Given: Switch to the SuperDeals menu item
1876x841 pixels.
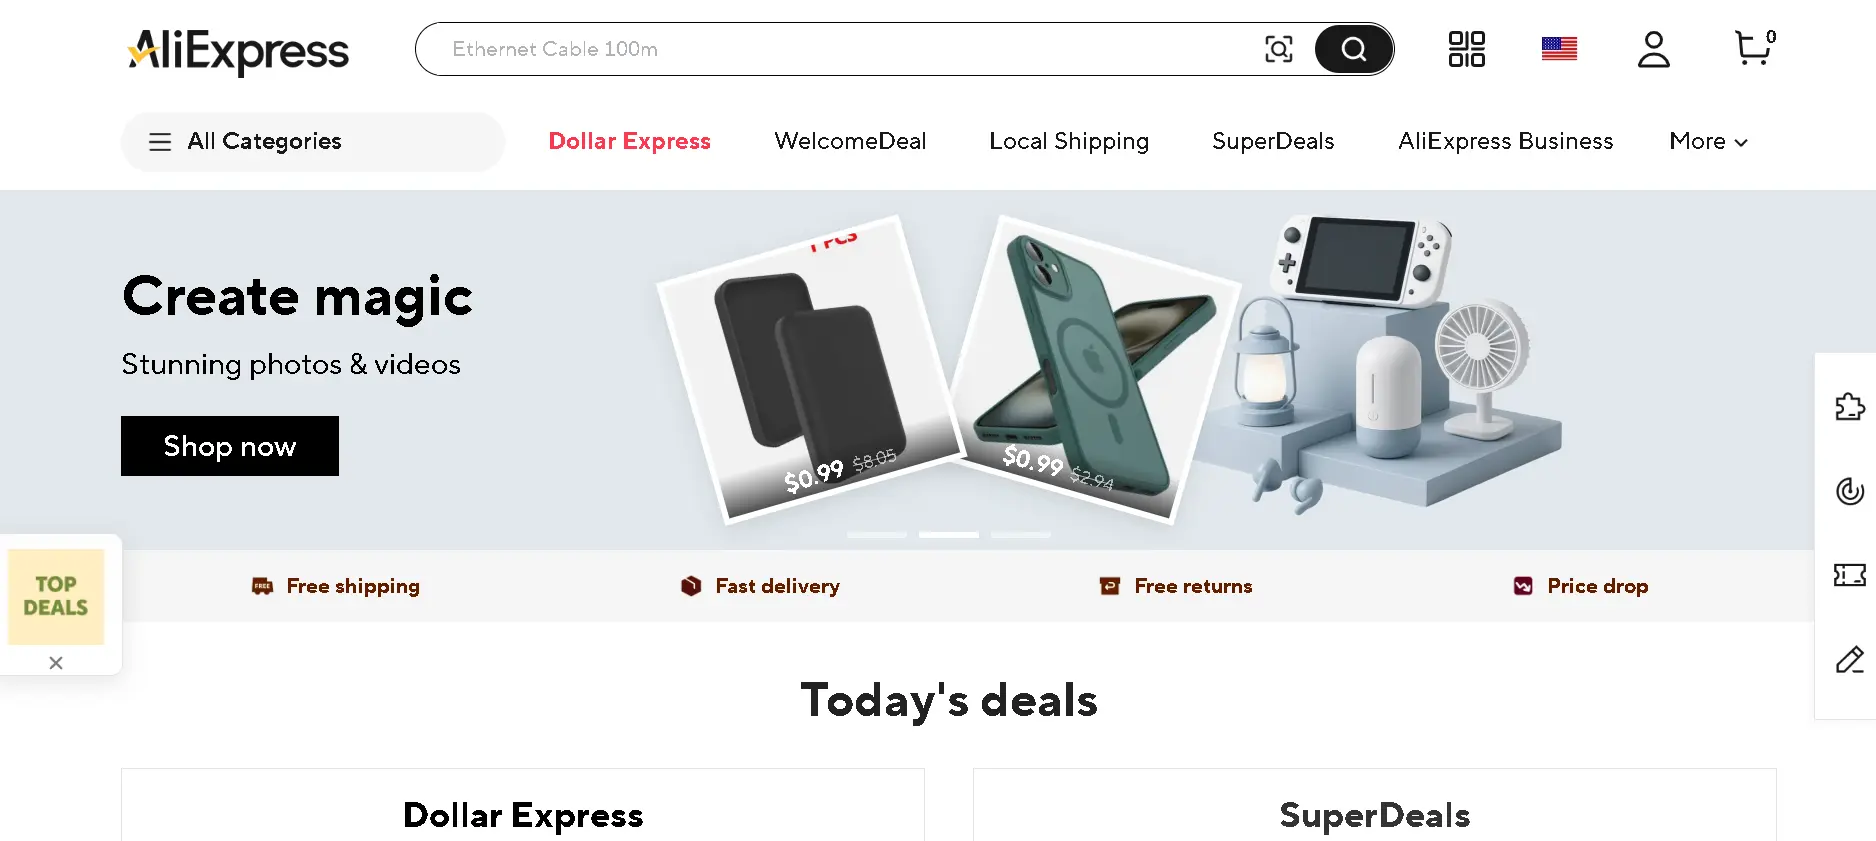Looking at the screenshot, I should (1272, 141).
